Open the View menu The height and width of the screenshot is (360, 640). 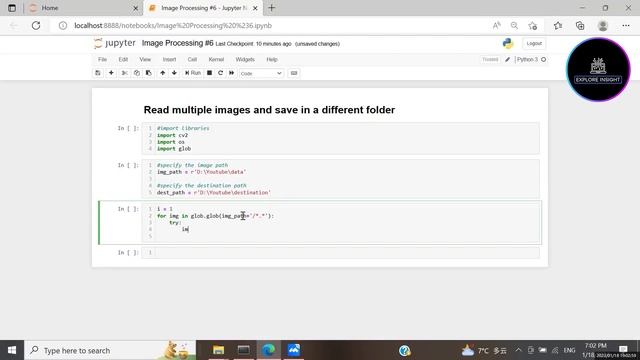click(145, 60)
